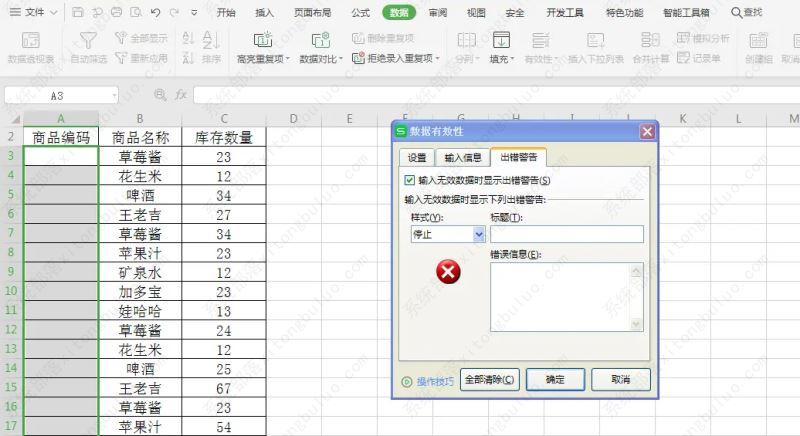Click the 确定 button
This screenshot has width=800, height=436.
(554, 380)
